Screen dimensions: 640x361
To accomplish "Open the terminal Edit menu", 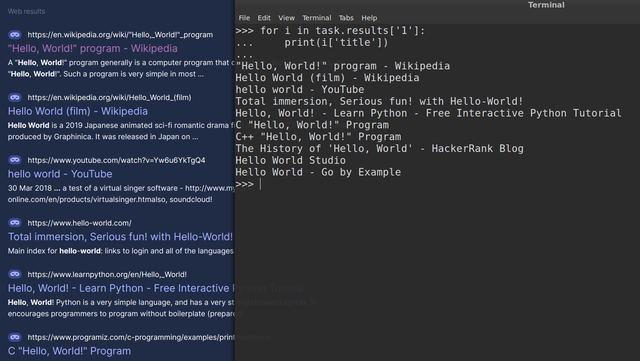I will [x=264, y=18].
